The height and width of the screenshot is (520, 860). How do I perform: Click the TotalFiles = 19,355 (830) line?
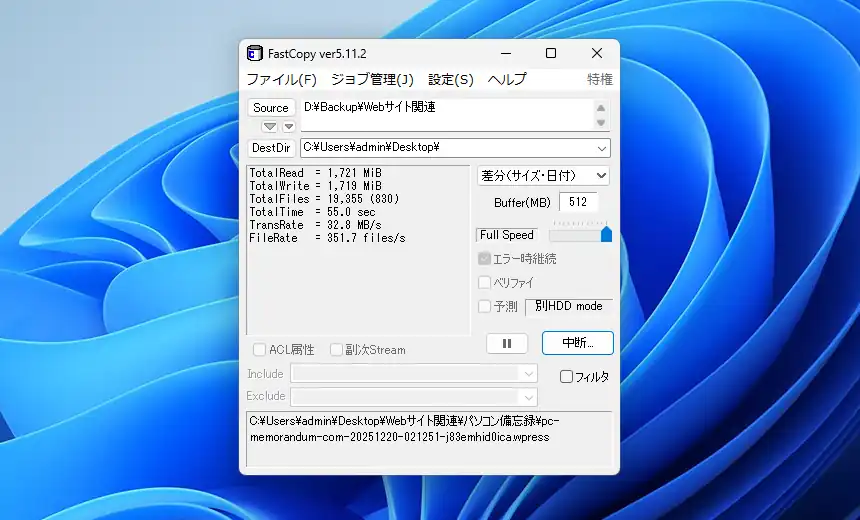pyautogui.click(x=324, y=199)
